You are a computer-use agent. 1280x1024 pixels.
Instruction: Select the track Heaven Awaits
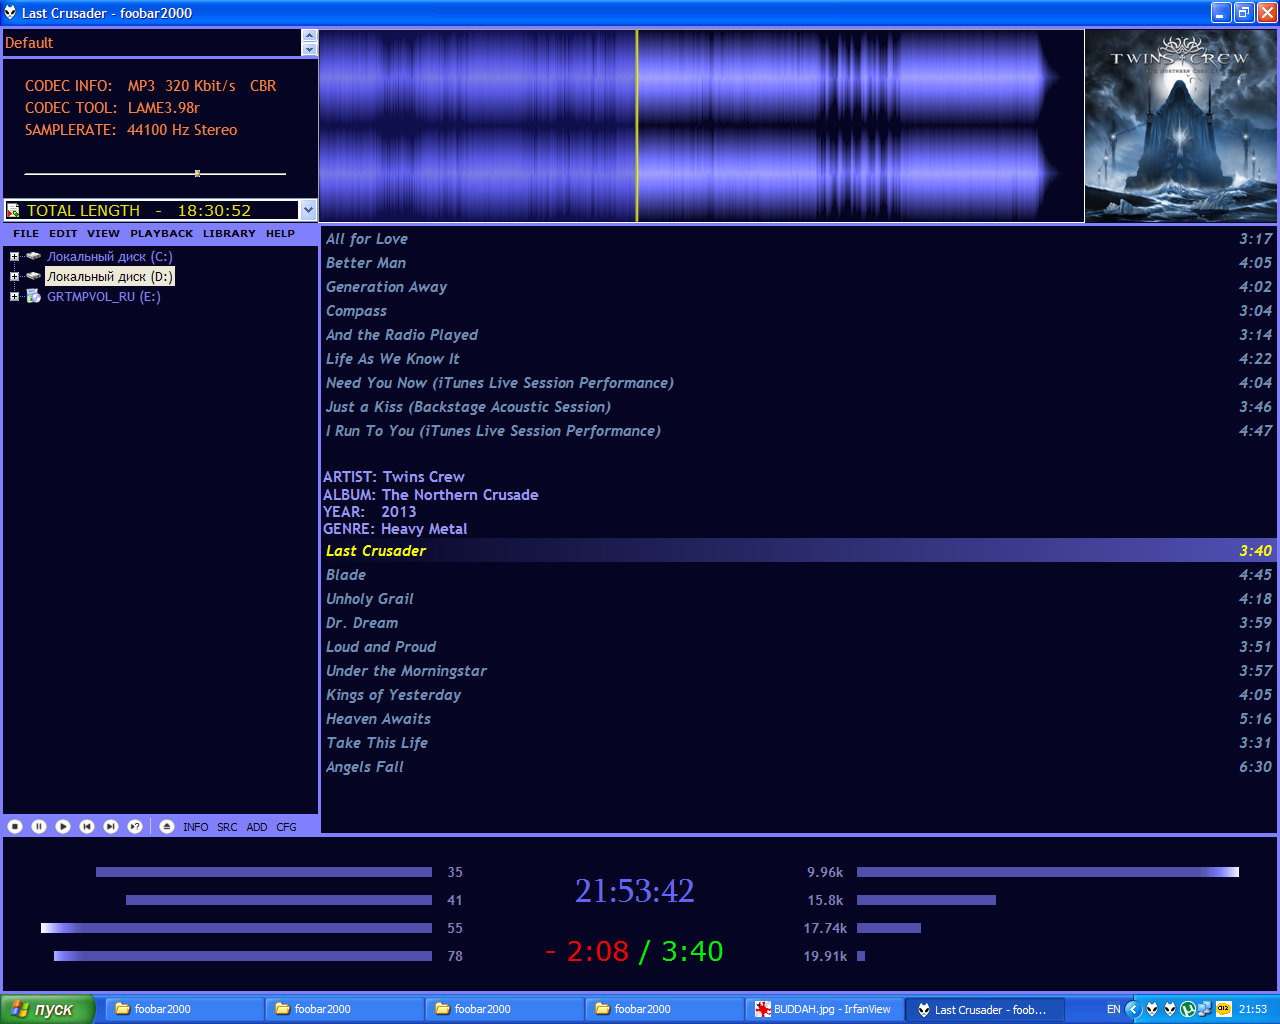pos(378,719)
